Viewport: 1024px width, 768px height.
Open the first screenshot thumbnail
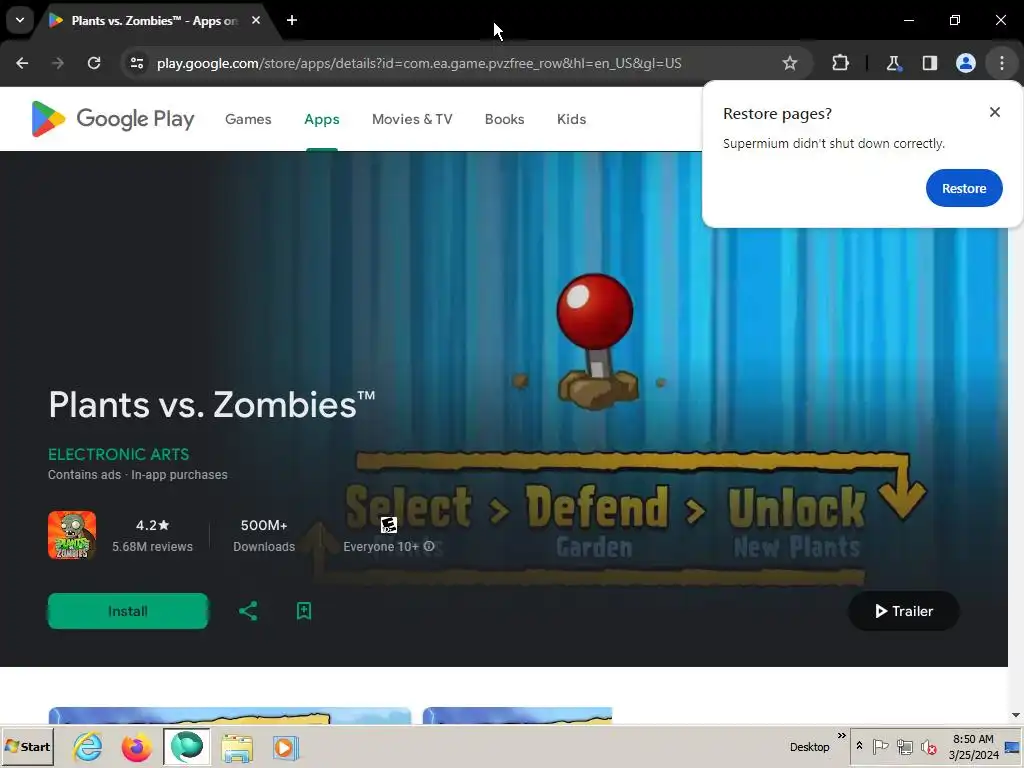[230, 715]
